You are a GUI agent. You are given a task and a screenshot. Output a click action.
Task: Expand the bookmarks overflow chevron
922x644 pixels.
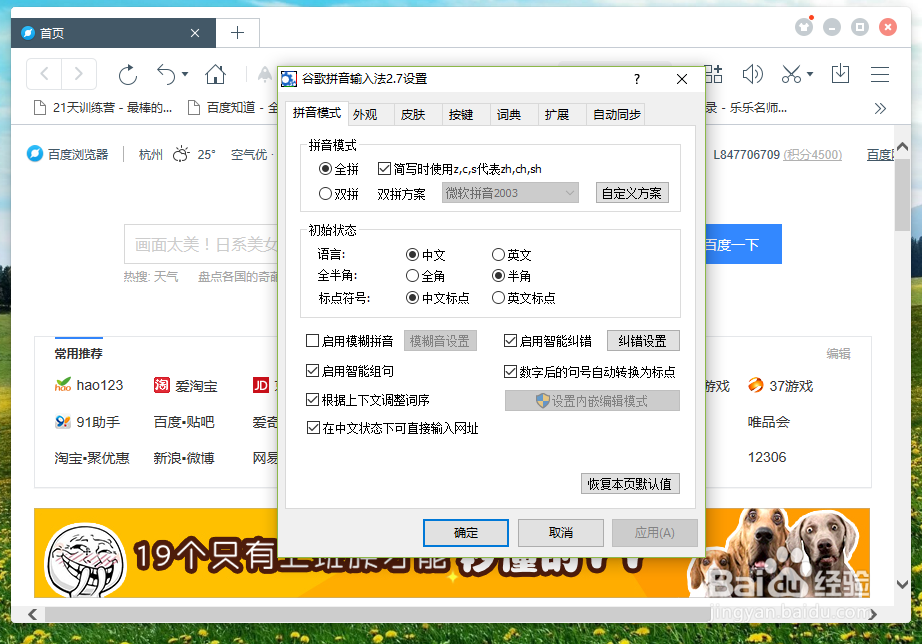click(x=880, y=108)
